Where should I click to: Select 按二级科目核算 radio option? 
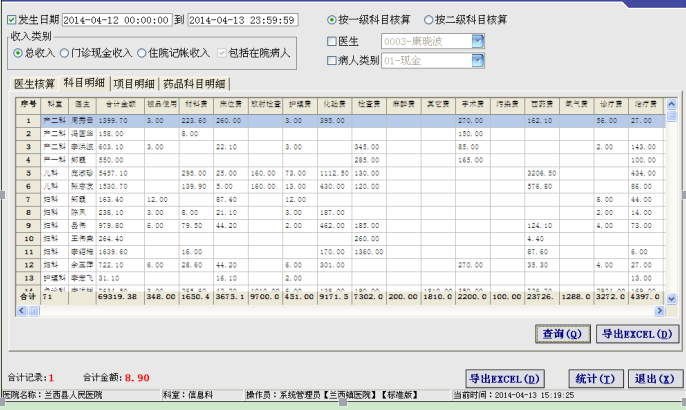point(430,20)
